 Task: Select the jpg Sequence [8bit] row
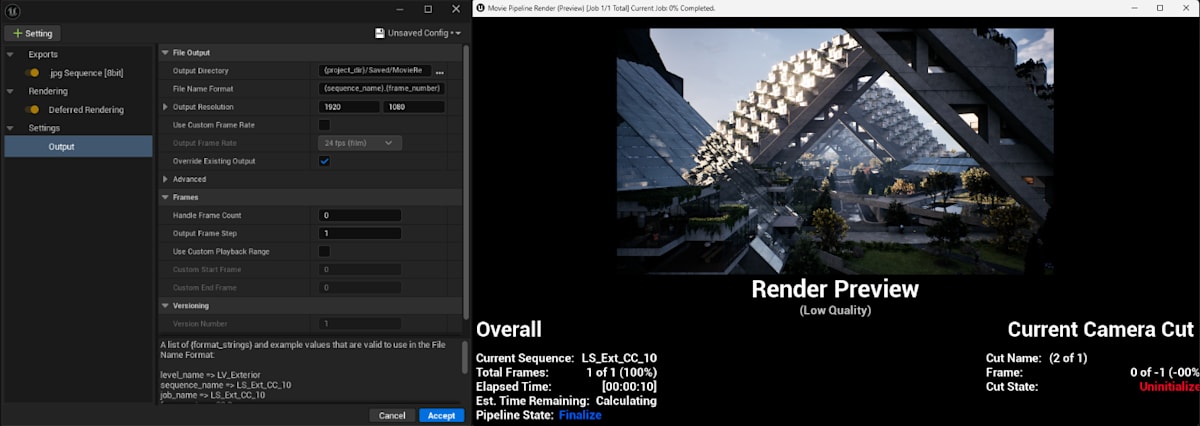[x=78, y=73]
